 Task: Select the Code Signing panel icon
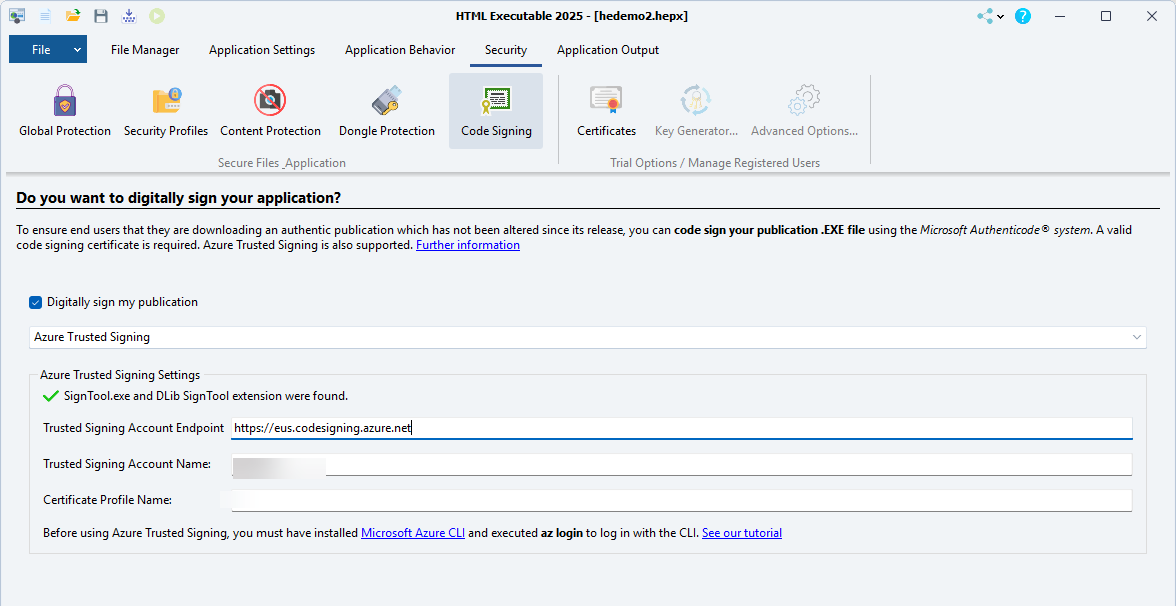tap(496, 110)
